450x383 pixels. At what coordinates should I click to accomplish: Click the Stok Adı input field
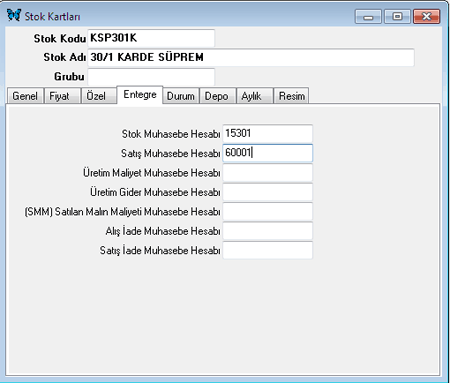click(x=251, y=57)
